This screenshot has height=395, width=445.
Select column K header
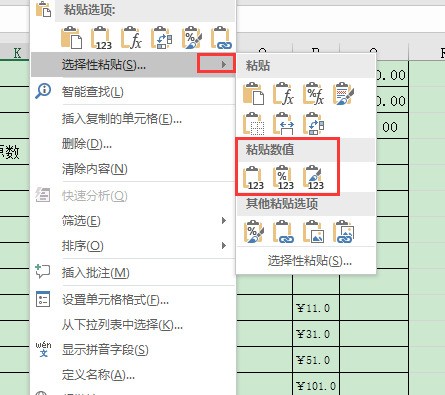(x=15, y=53)
